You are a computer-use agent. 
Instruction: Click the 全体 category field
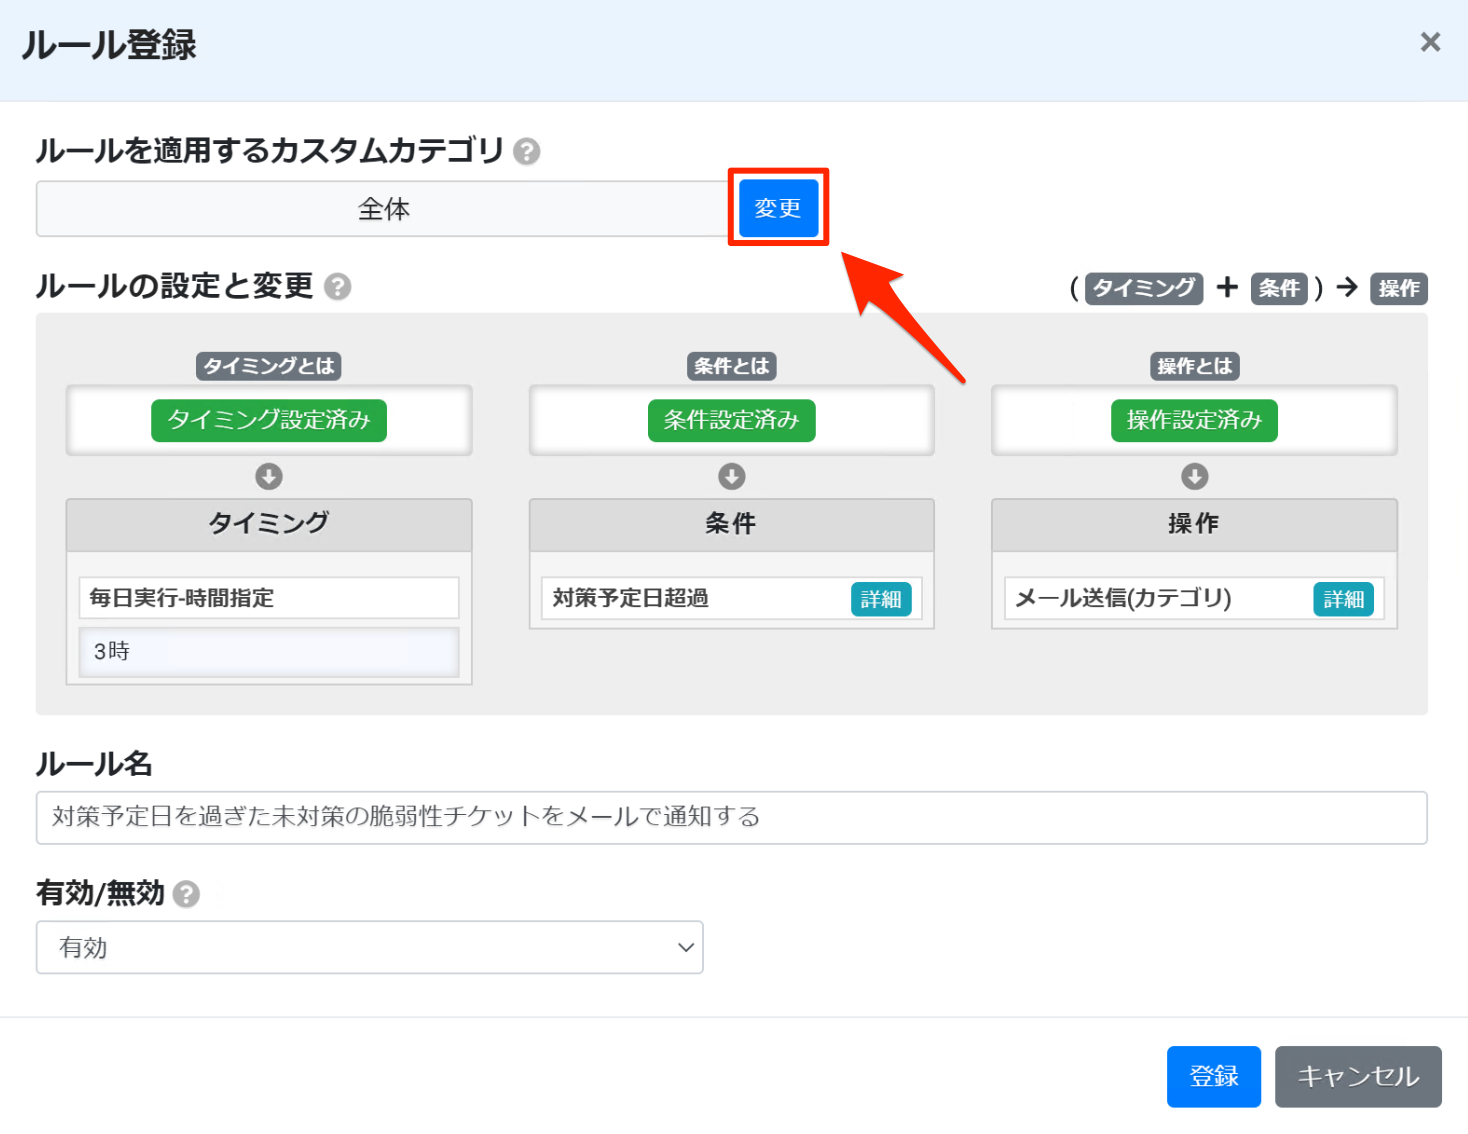coord(384,209)
